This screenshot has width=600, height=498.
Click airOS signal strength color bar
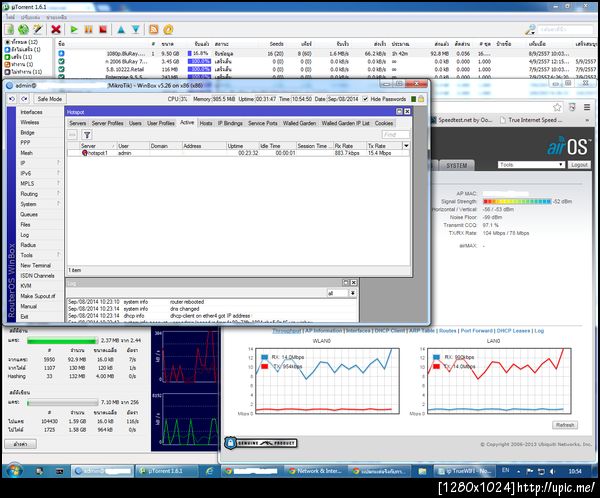(517, 201)
